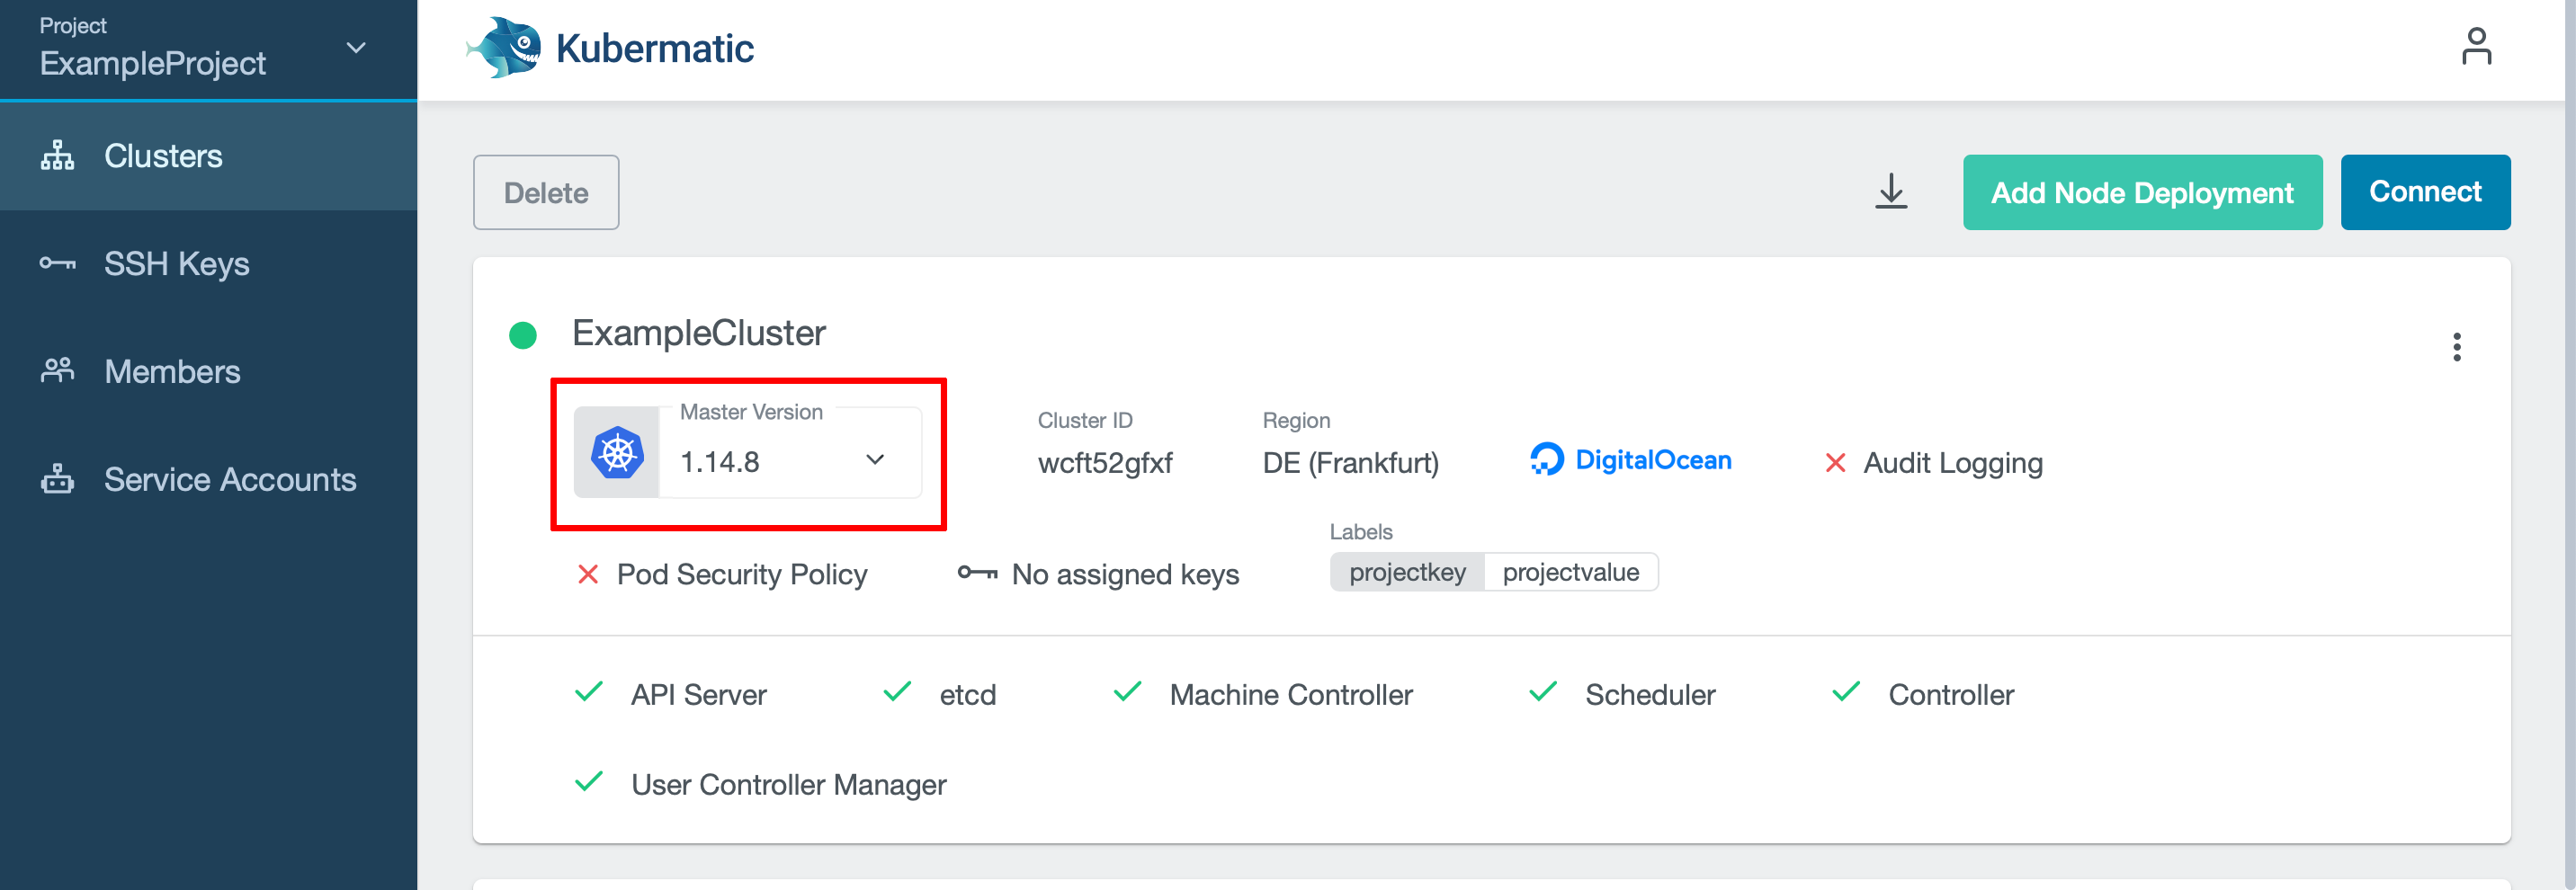Viewport: 2576px width, 890px height.
Task: Download the kubeconfig file via the arrow icon
Action: tap(1890, 191)
